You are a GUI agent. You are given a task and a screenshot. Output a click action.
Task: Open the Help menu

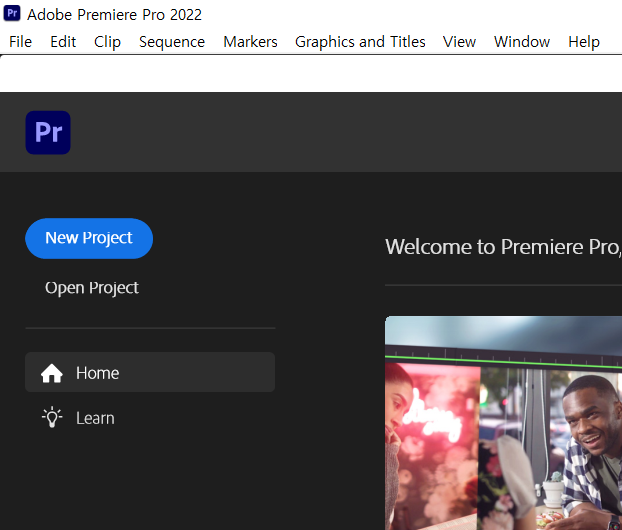point(584,42)
